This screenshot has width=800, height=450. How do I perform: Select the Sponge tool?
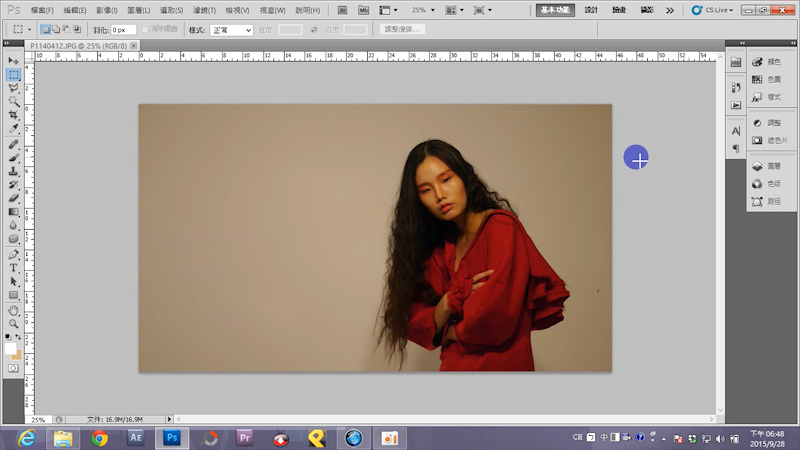tap(13, 238)
